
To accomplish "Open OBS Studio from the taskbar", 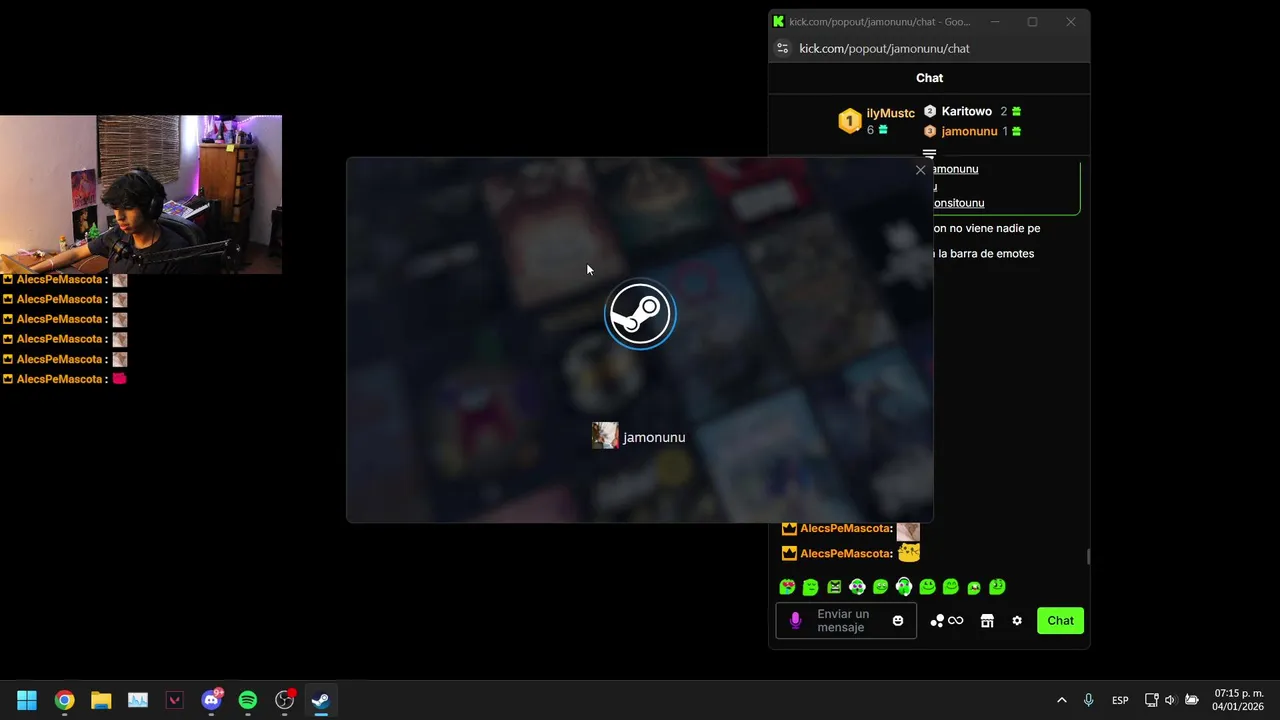I will [285, 700].
